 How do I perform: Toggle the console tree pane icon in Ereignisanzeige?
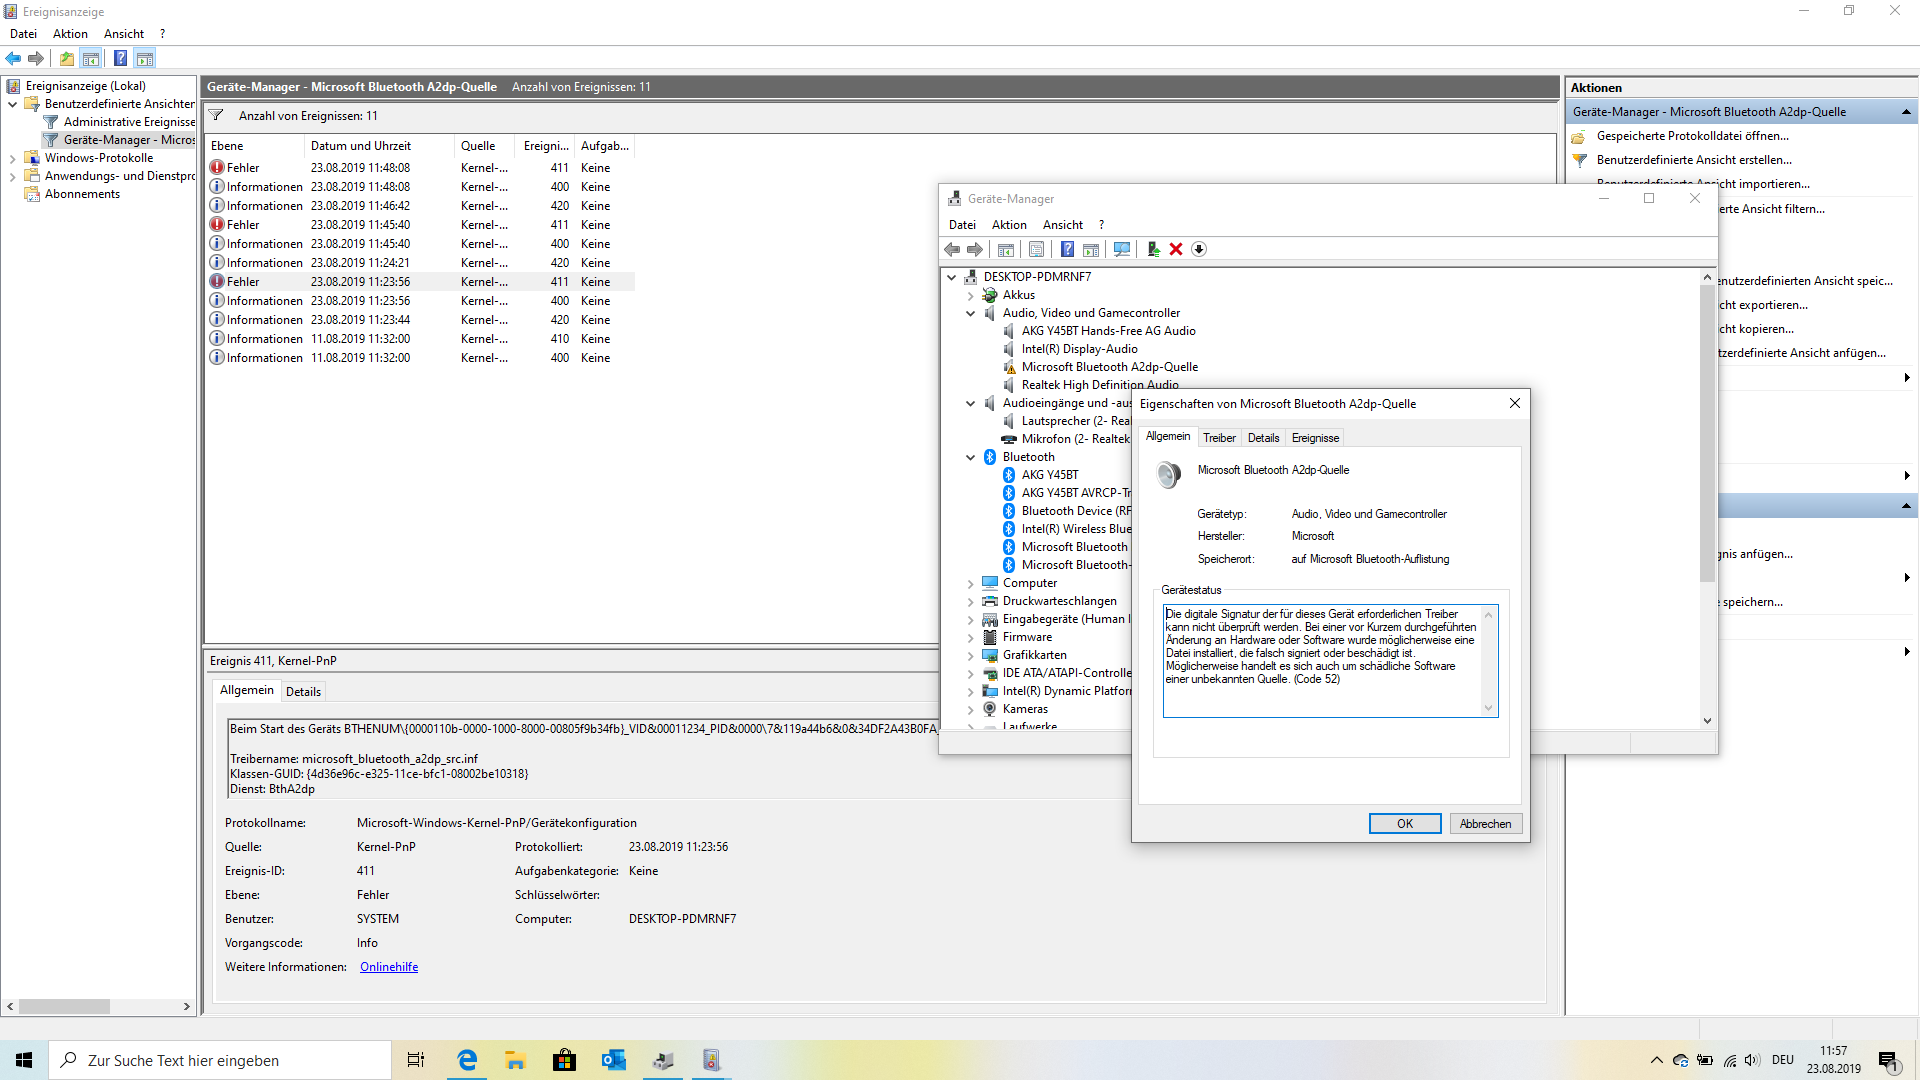(91, 58)
